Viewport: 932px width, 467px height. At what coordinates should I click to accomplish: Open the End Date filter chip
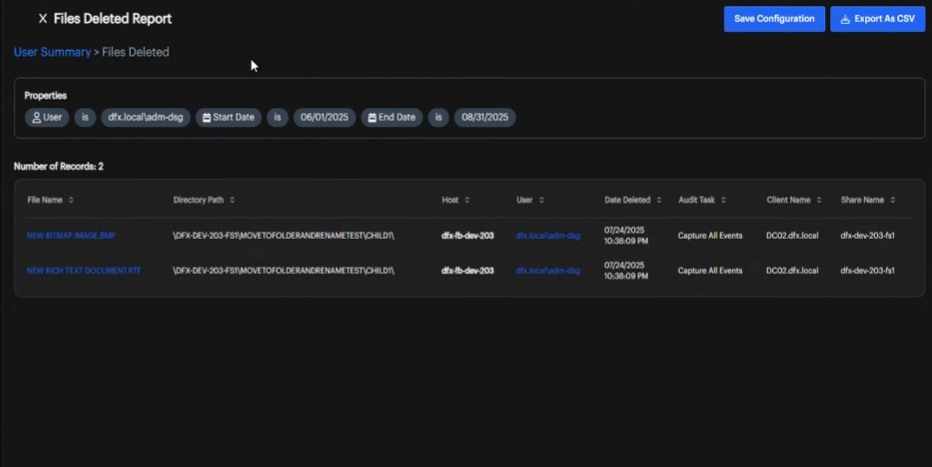click(392, 118)
